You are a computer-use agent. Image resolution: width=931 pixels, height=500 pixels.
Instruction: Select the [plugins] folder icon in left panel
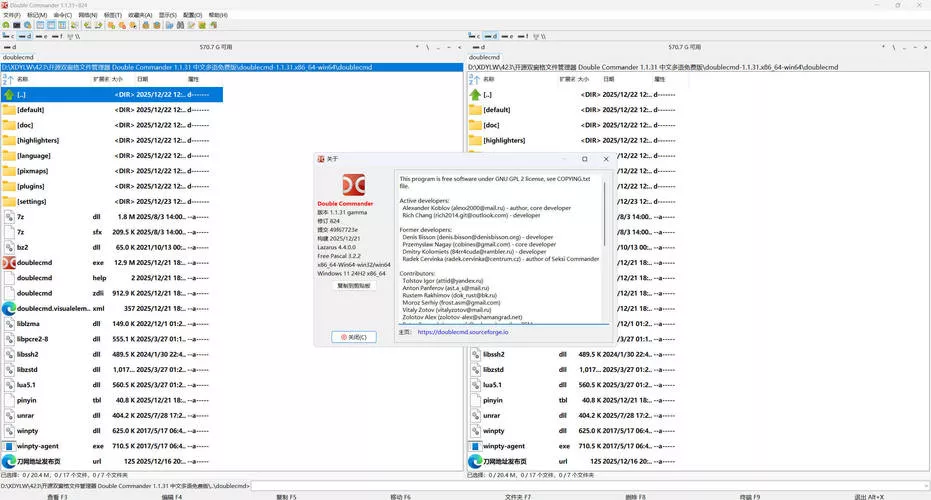coord(9,186)
